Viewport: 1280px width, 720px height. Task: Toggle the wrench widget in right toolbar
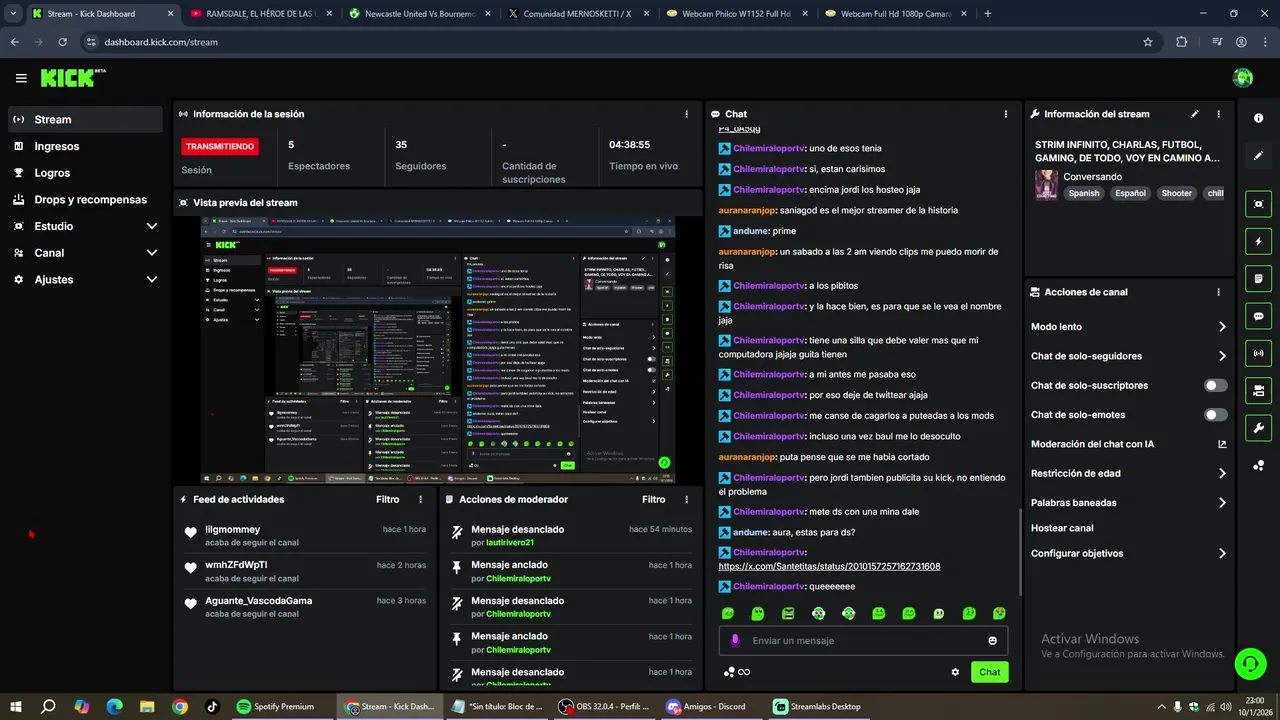(1258, 428)
